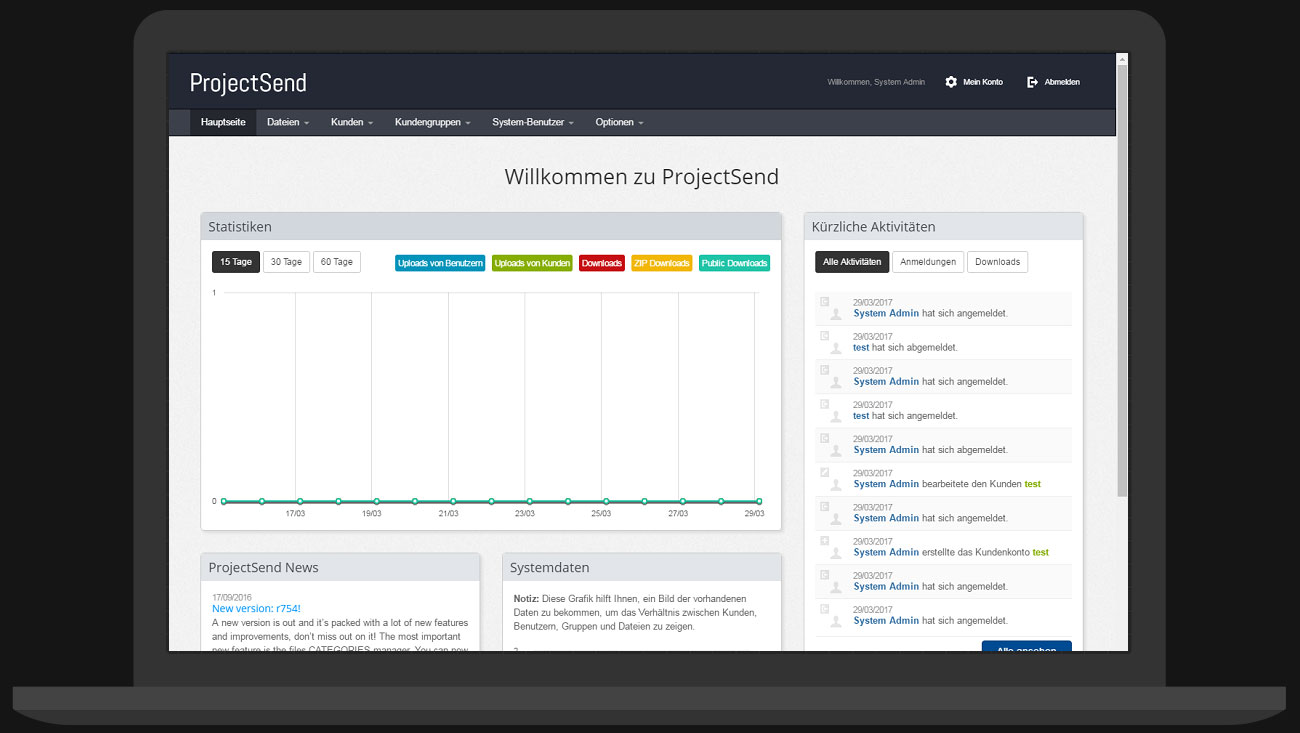
Task: Click 'System Admin' in the 'hat sich abgemeldet' row
Action: coord(886,450)
